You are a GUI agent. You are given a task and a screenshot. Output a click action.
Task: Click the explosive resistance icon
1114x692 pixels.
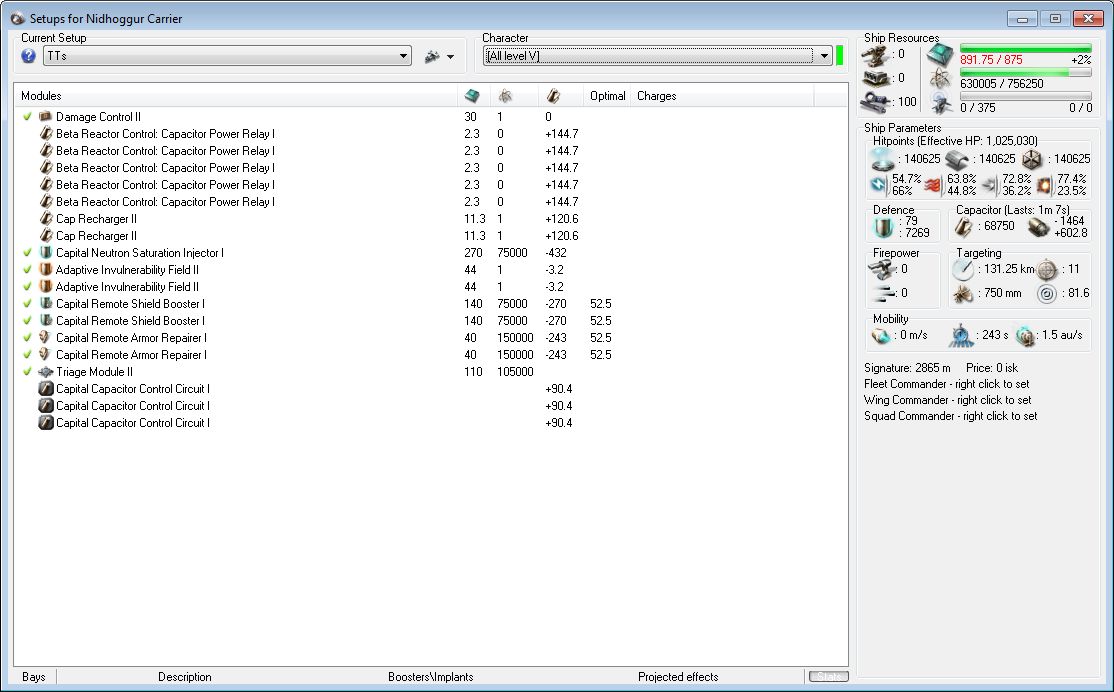point(1044,185)
